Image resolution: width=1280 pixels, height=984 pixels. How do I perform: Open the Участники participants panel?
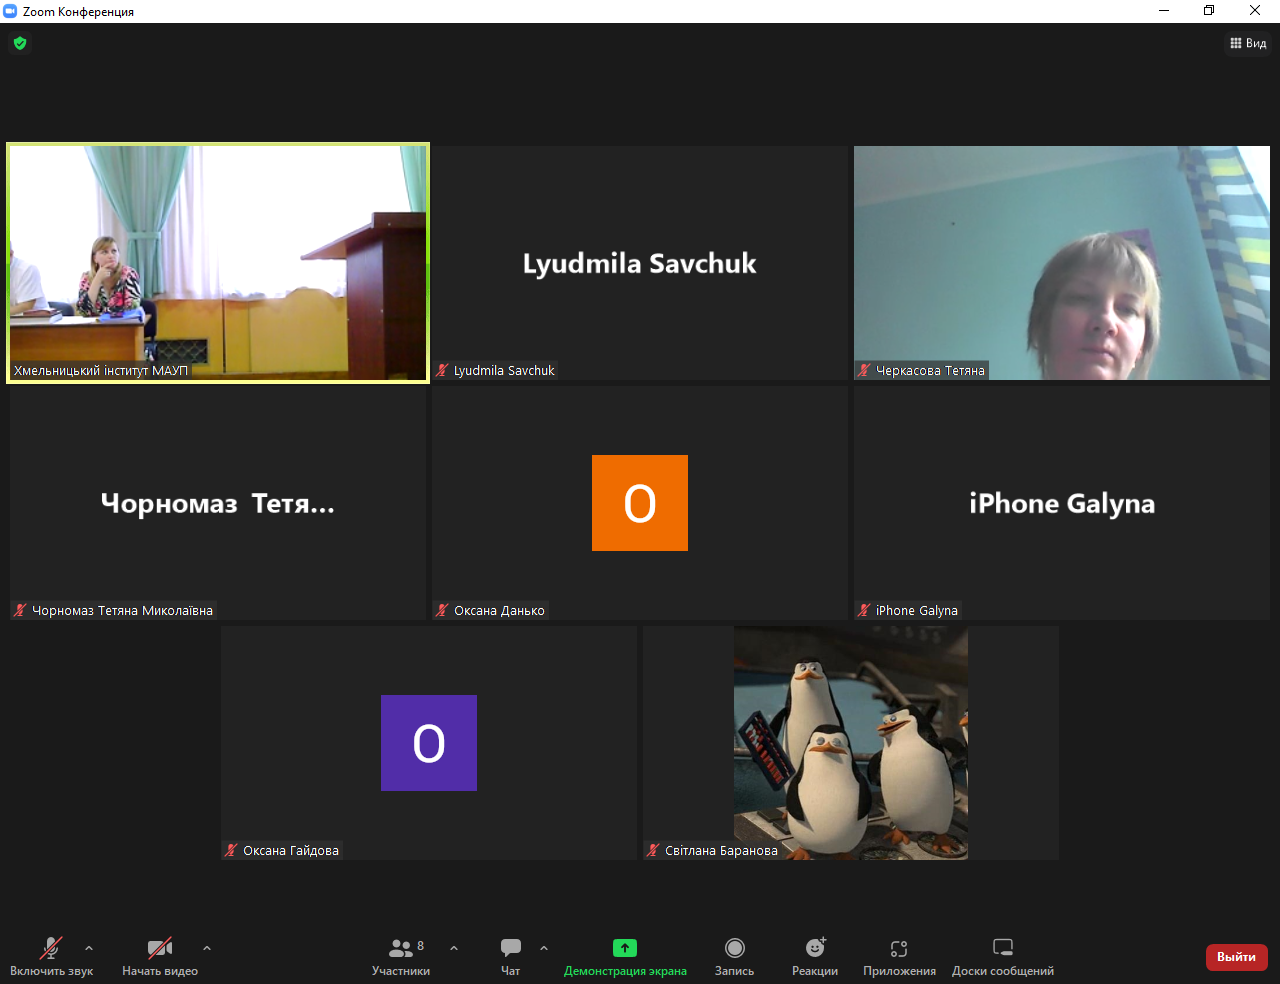401,956
